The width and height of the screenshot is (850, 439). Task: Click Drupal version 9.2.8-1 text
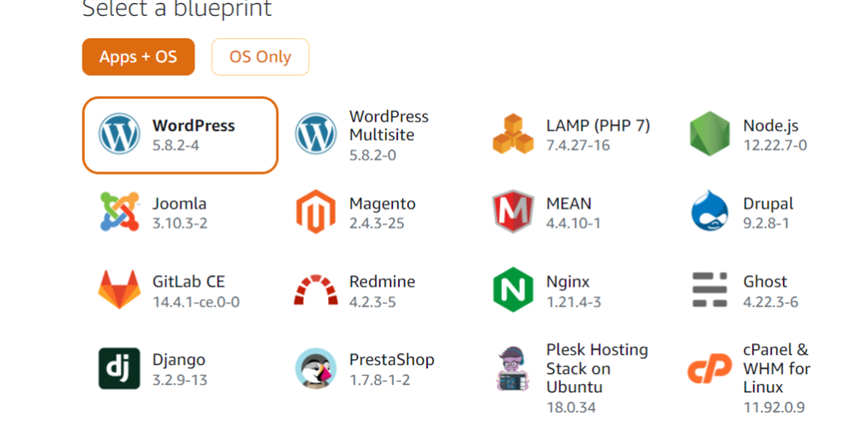(766, 223)
